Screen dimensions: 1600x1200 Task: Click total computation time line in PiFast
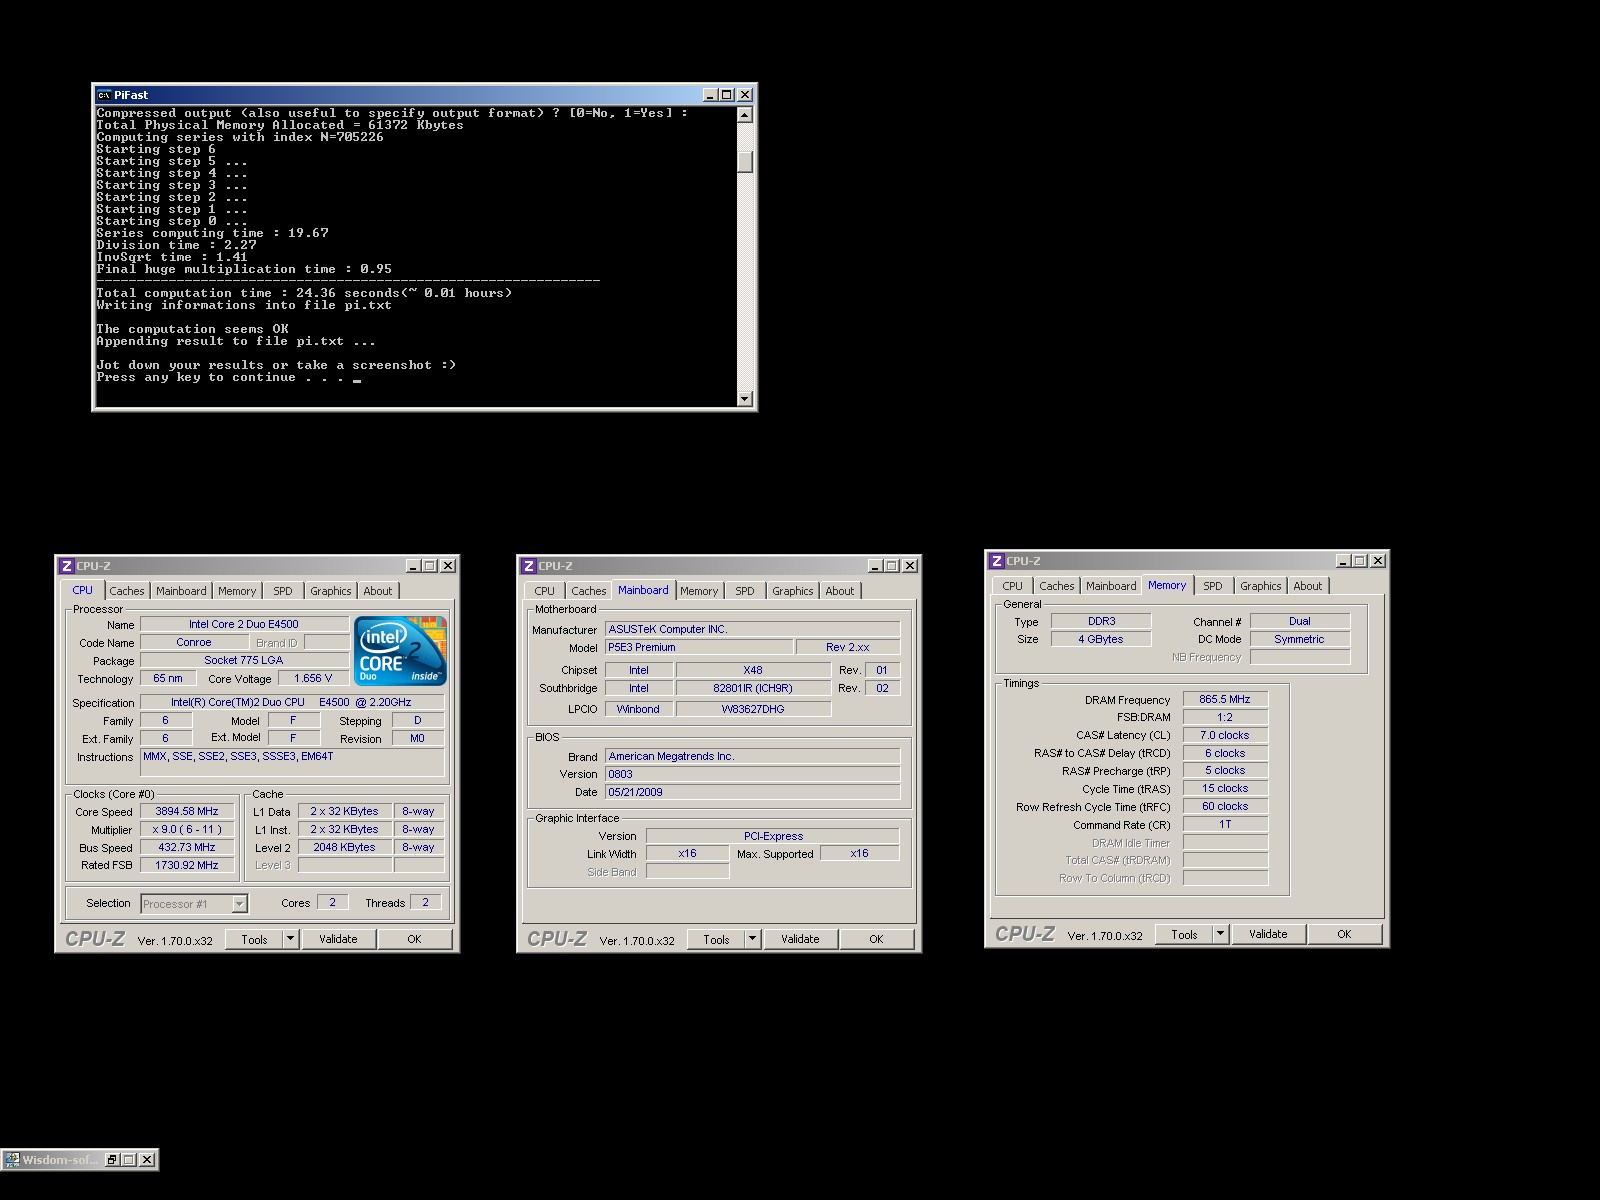[304, 293]
